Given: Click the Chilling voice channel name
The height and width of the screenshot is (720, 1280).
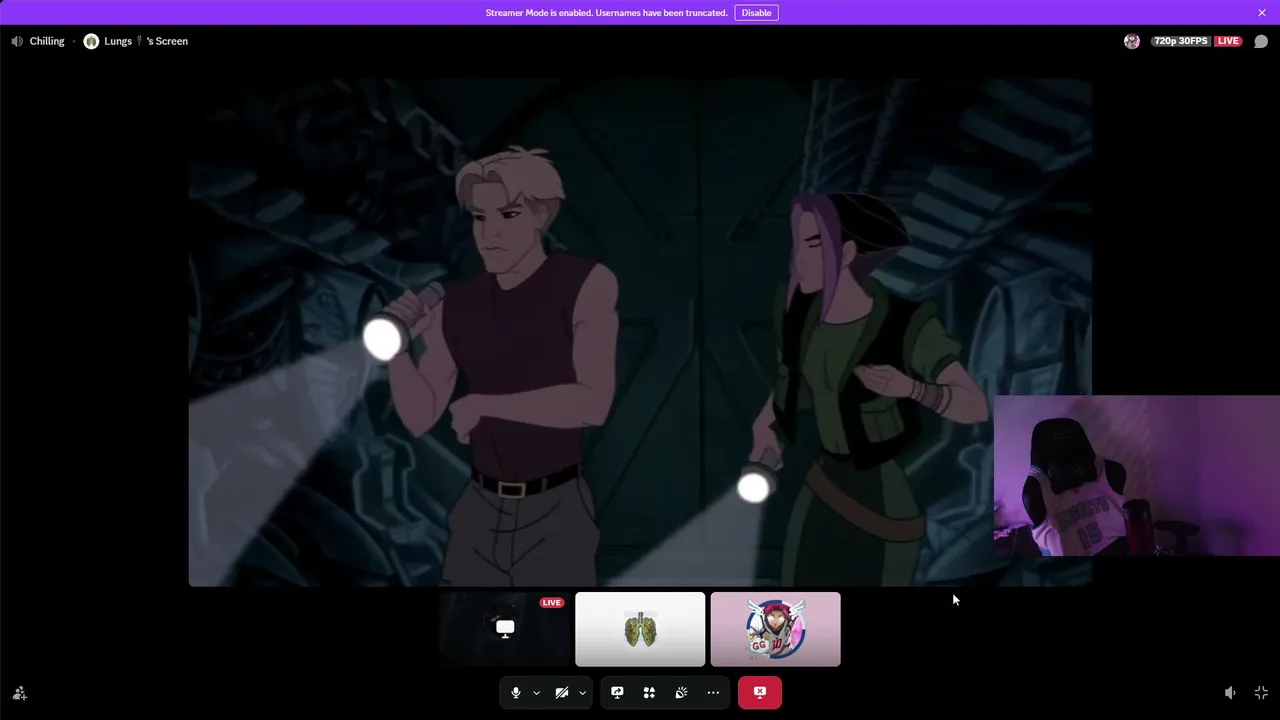Looking at the screenshot, I should 47,41.
